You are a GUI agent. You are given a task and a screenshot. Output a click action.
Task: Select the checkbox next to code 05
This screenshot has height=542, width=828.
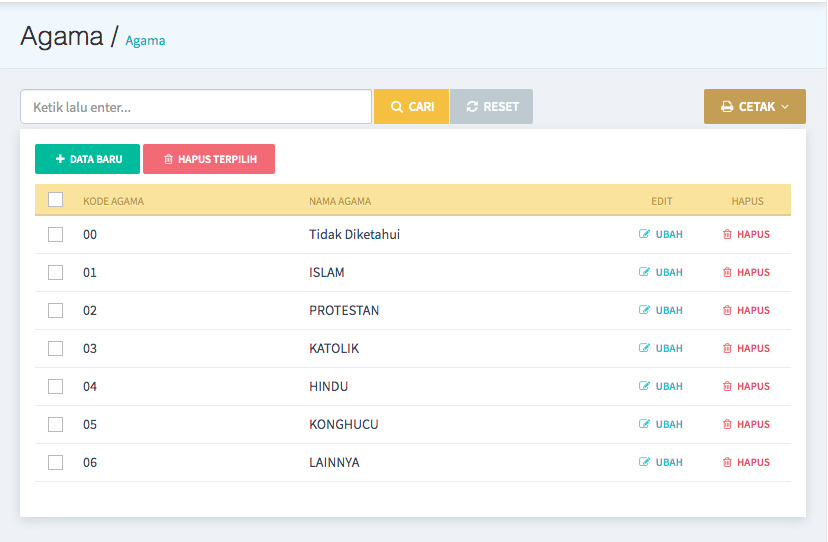(56, 425)
